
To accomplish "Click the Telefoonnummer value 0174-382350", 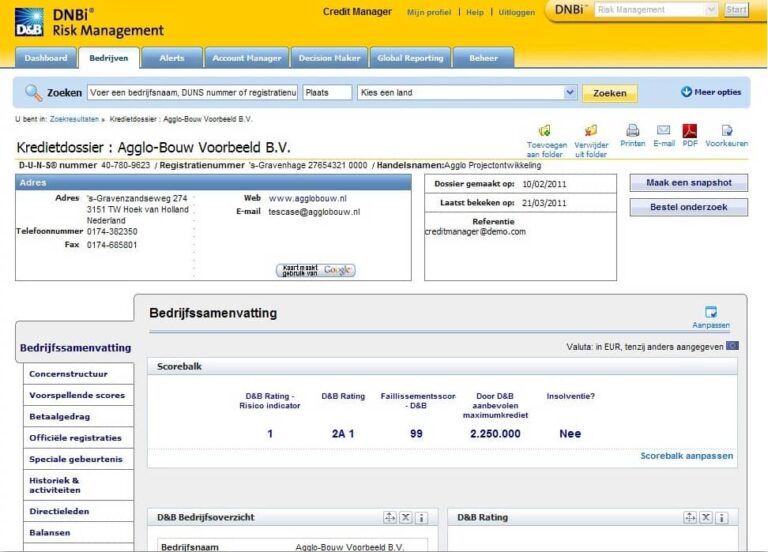I will 112,232.
